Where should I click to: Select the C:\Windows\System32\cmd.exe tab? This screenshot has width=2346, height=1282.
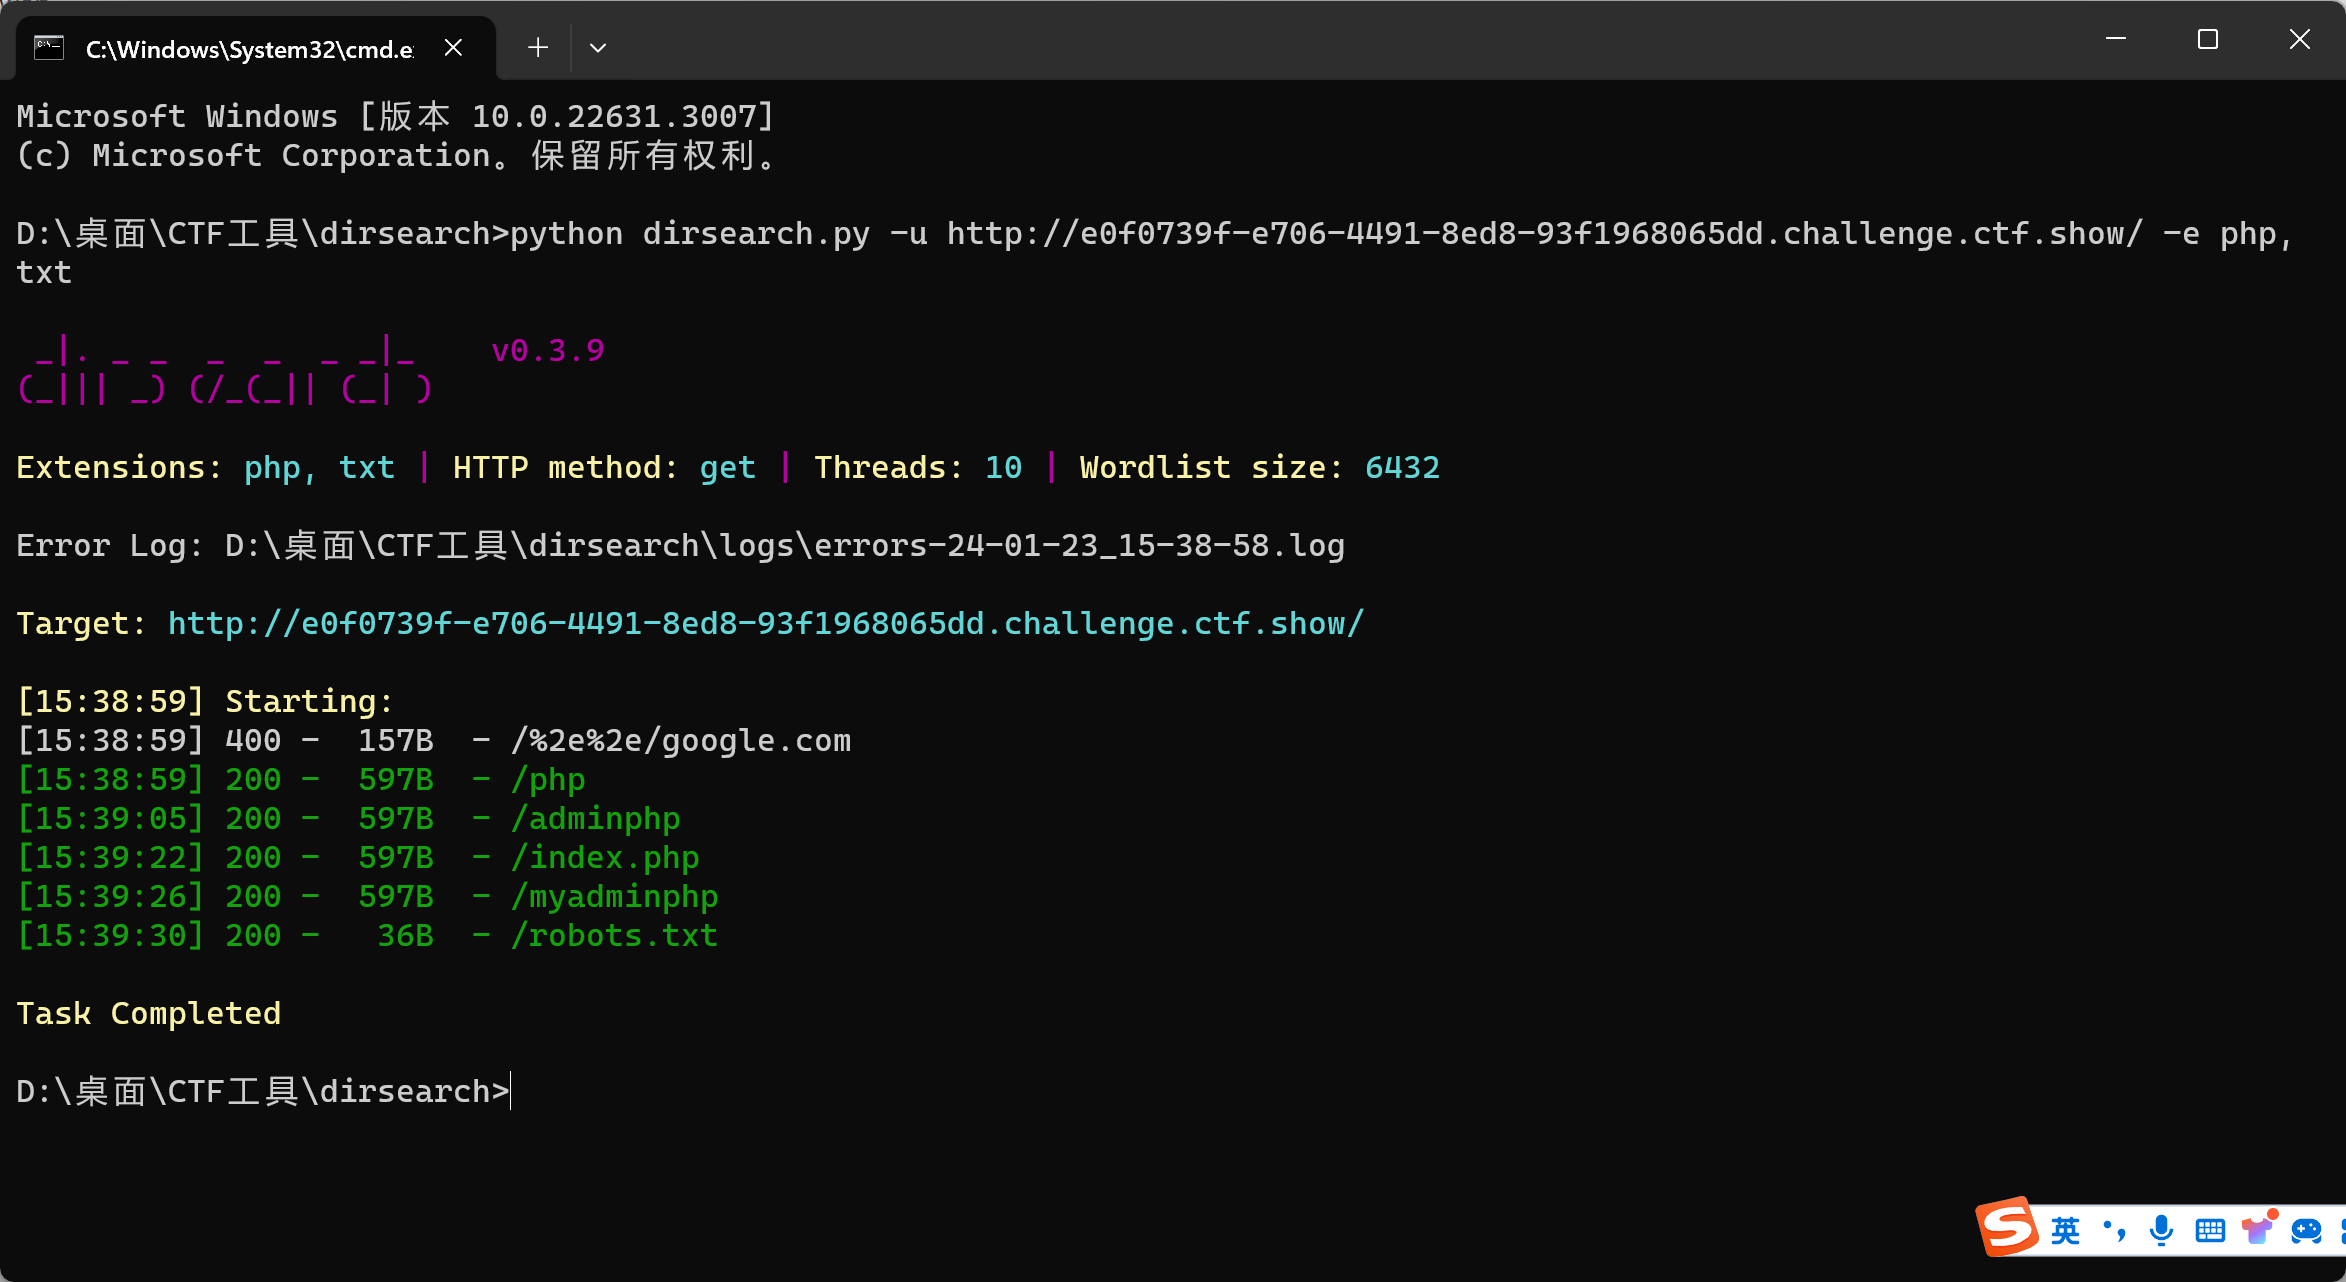tap(249, 49)
